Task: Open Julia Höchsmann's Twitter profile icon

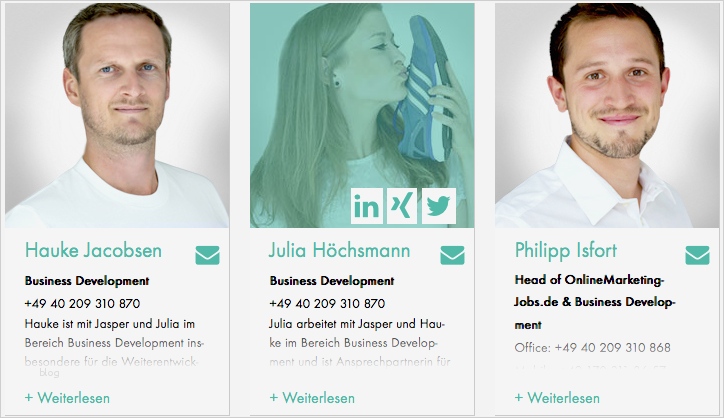Action: coord(438,206)
